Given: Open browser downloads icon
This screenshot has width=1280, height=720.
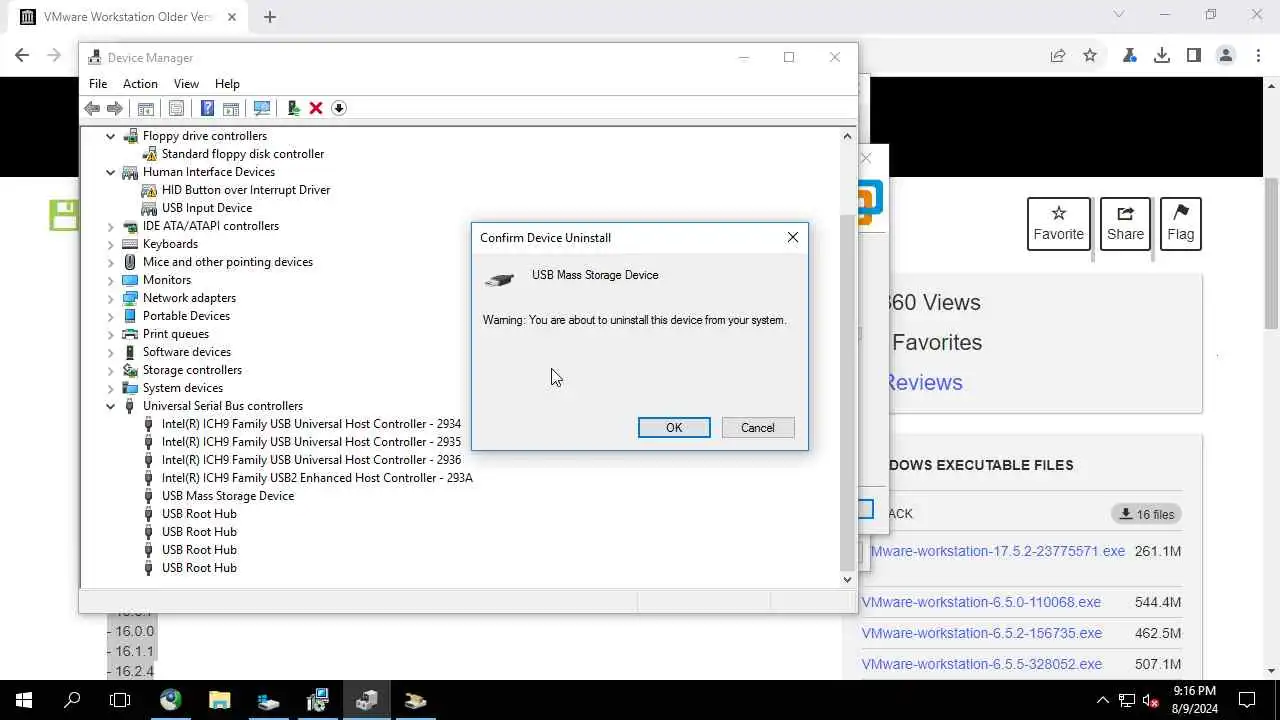Looking at the screenshot, I should pos(1162,56).
